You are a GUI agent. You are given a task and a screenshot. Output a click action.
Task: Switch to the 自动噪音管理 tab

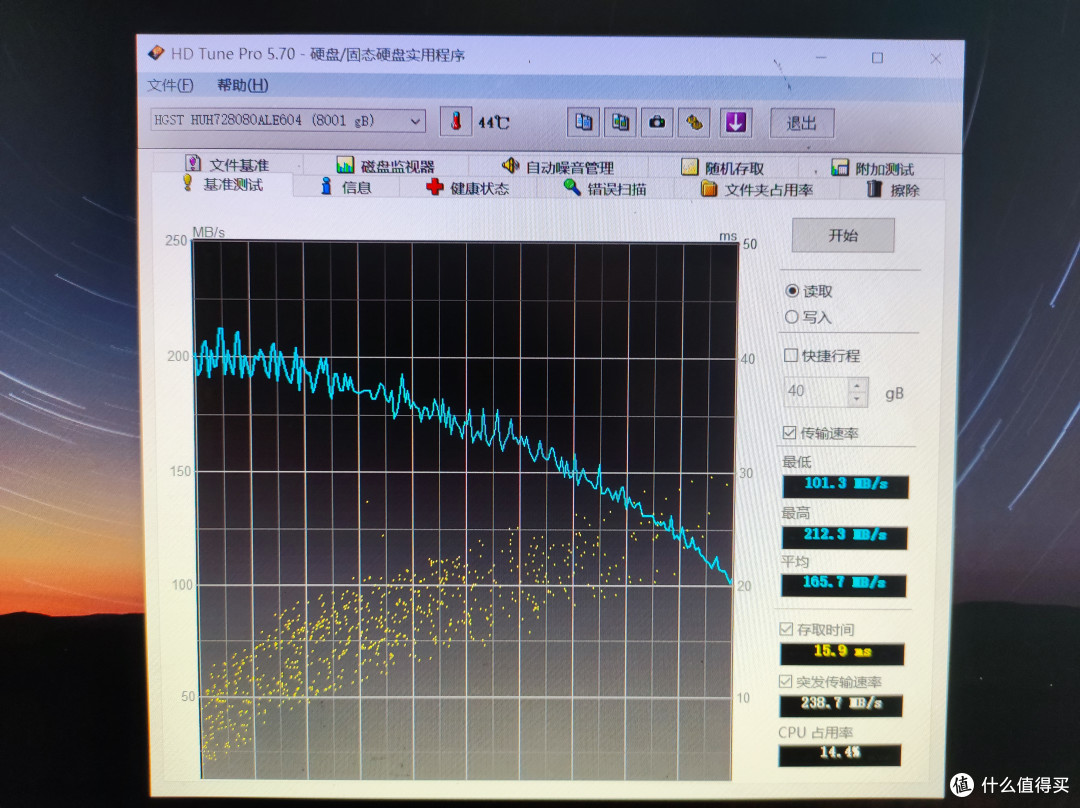click(558, 167)
